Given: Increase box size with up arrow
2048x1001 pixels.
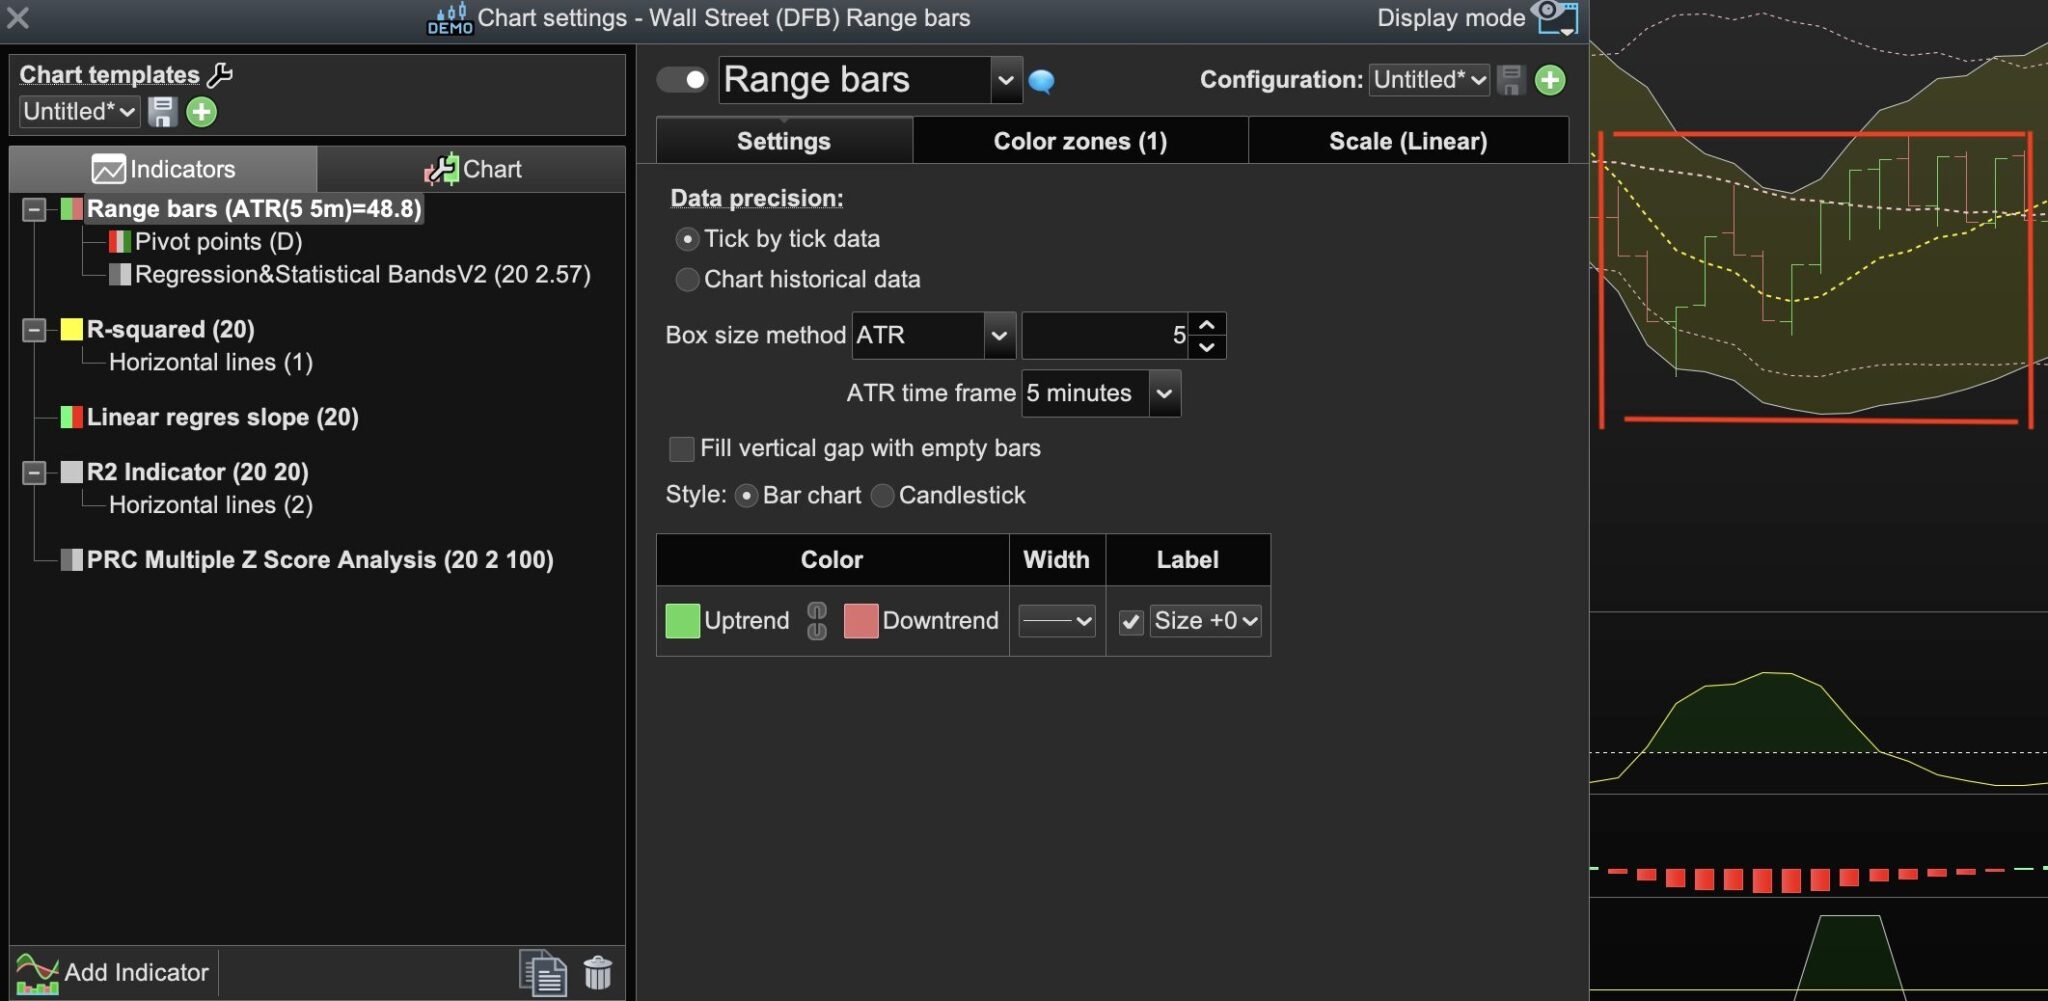Looking at the screenshot, I should 1207,325.
